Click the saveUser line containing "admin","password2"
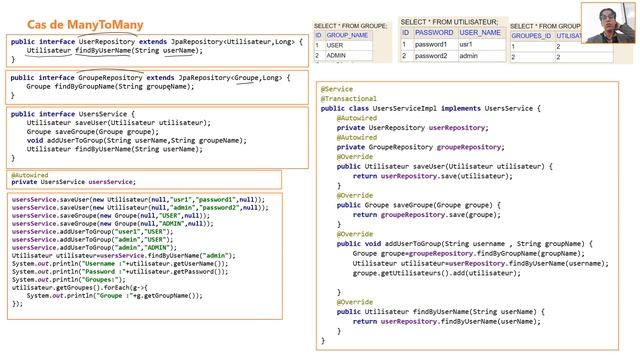The height and width of the screenshot is (360, 640). pyautogui.click(x=140, y=207)
